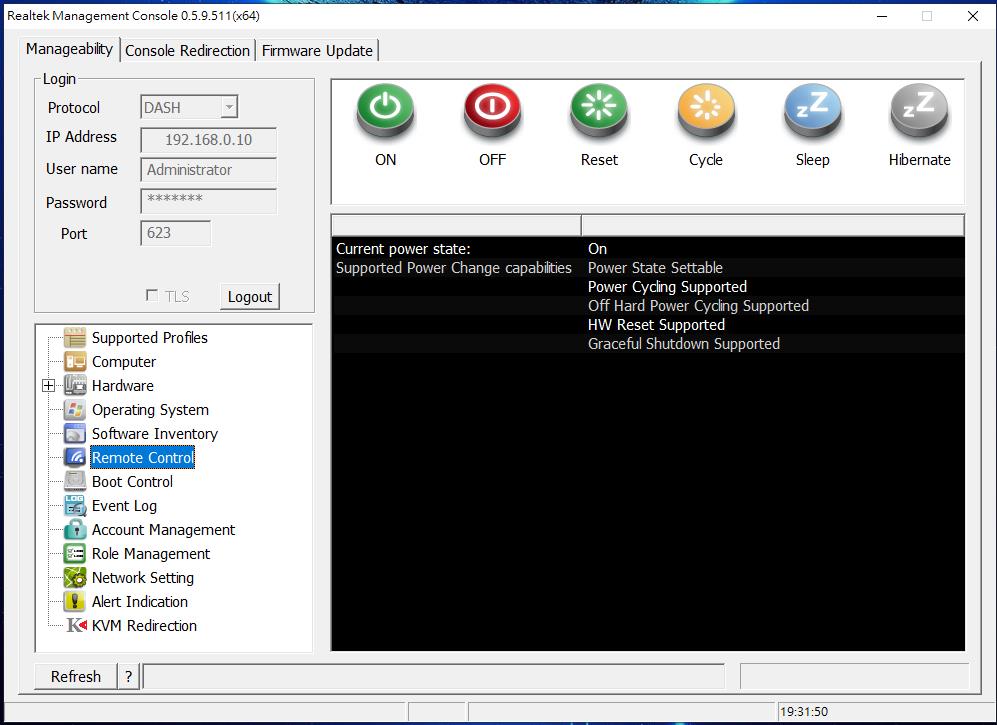Viewport: 997px width, 725px height.
Task: Open the Software Inventory tree label
Action: (x=155, y=434)
